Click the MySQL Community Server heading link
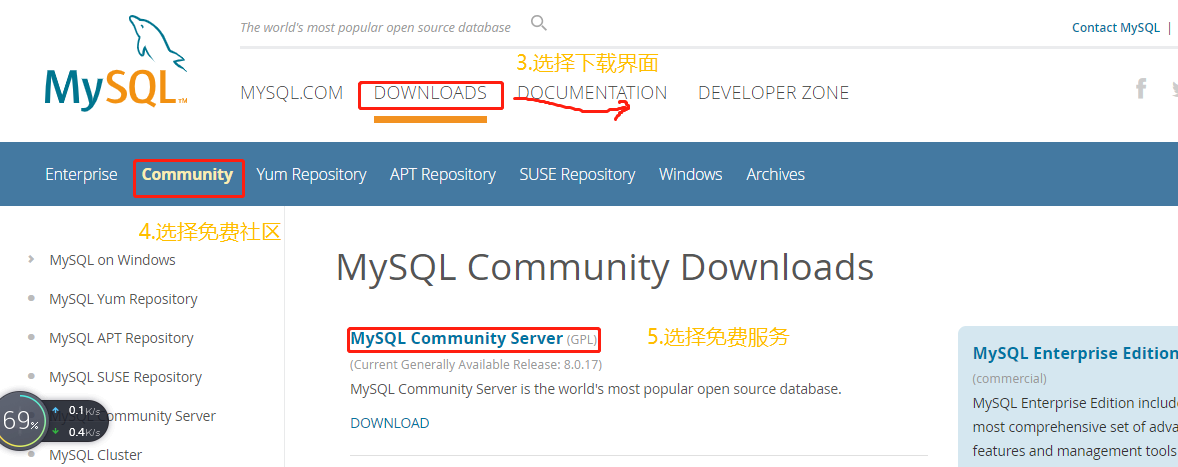Image resolution: width=1178 pixels, height=467 pixels. tap(457, 339)
